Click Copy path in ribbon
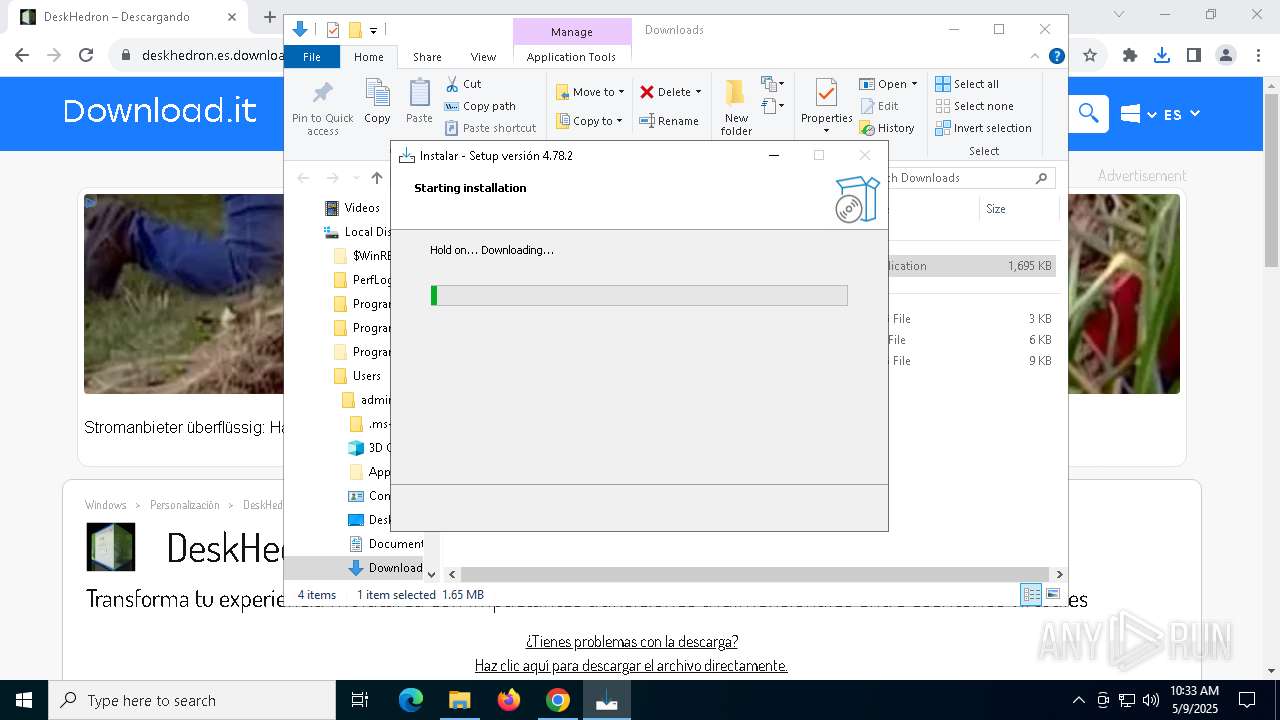 [x=480, y=106]
